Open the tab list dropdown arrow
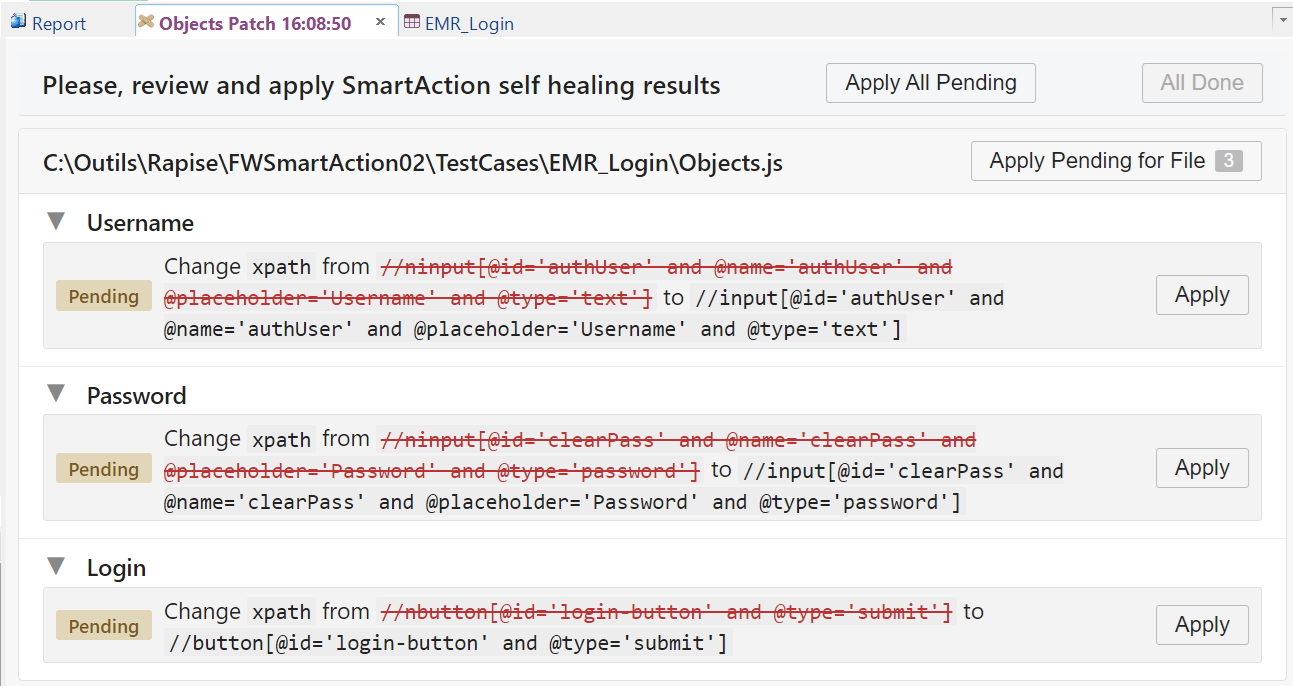 coord(1281,17)
